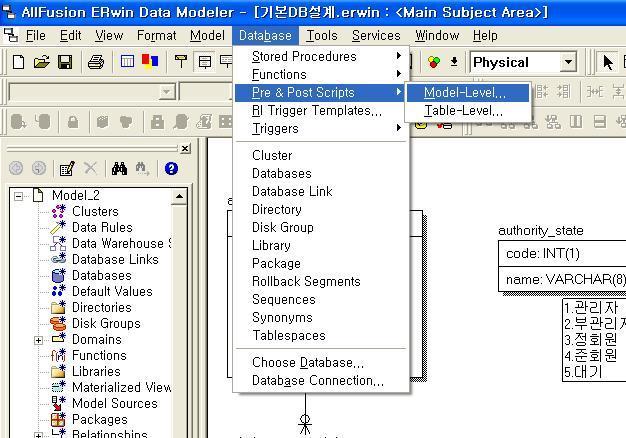Click the Open folder icon
Viewport: 626px width, 438px height.
tap(42, 62)
